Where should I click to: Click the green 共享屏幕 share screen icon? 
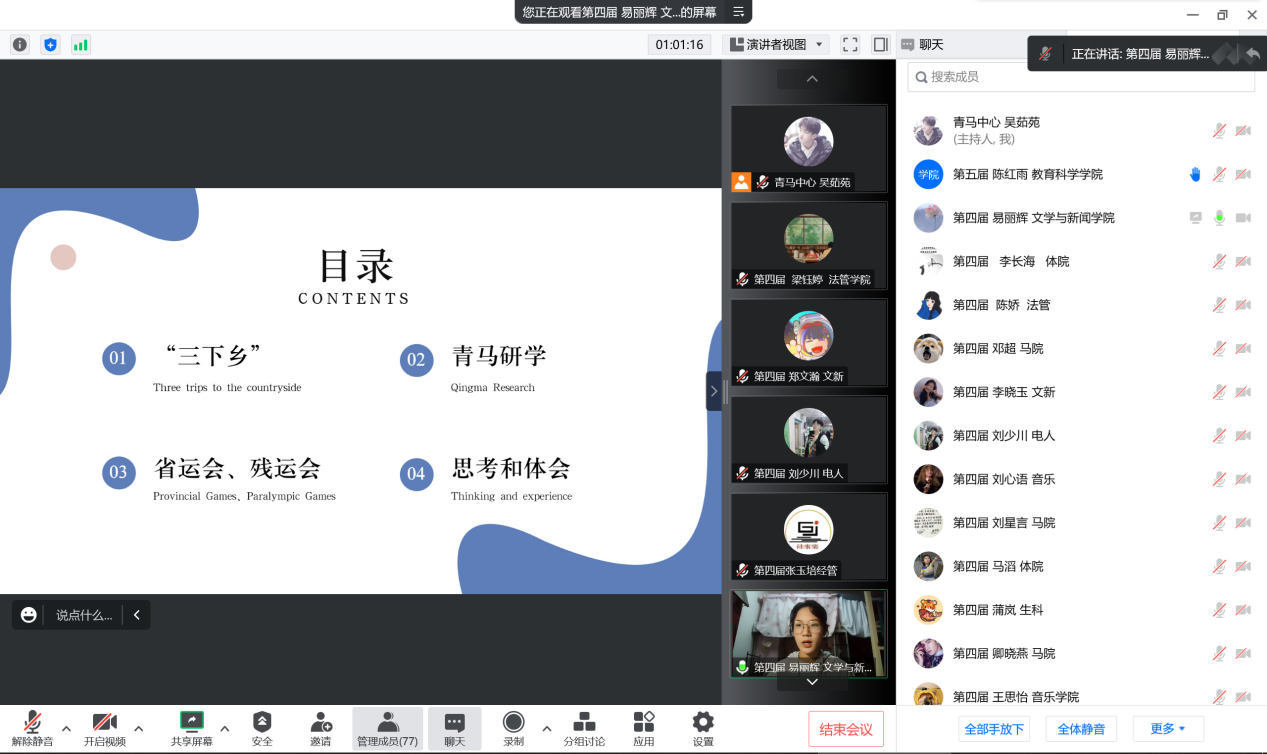[191, 722]
